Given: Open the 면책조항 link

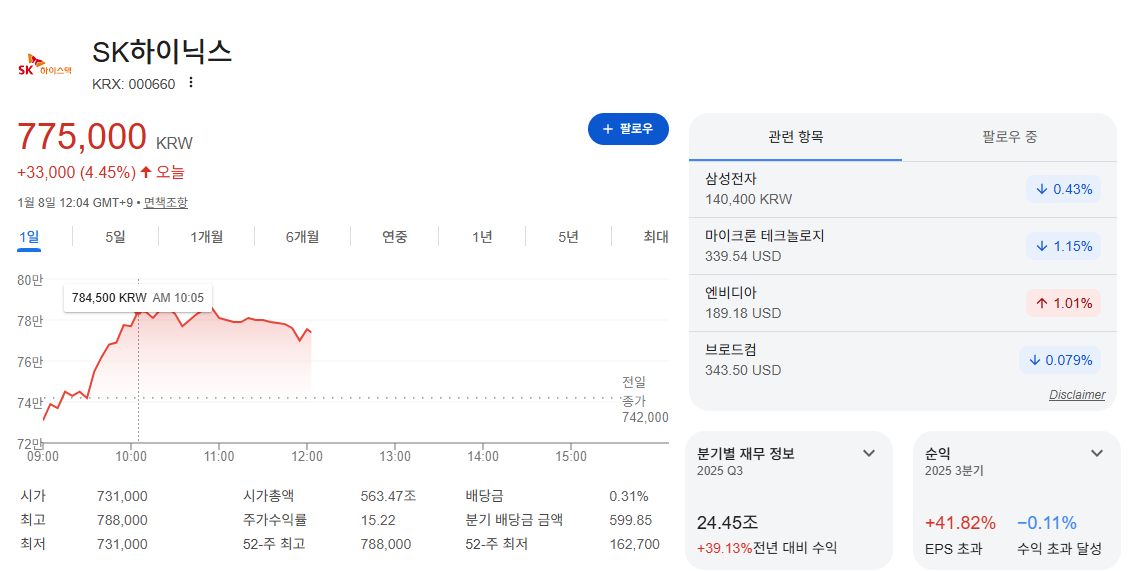Looking at the screenshot, I should tap(165, 203).
